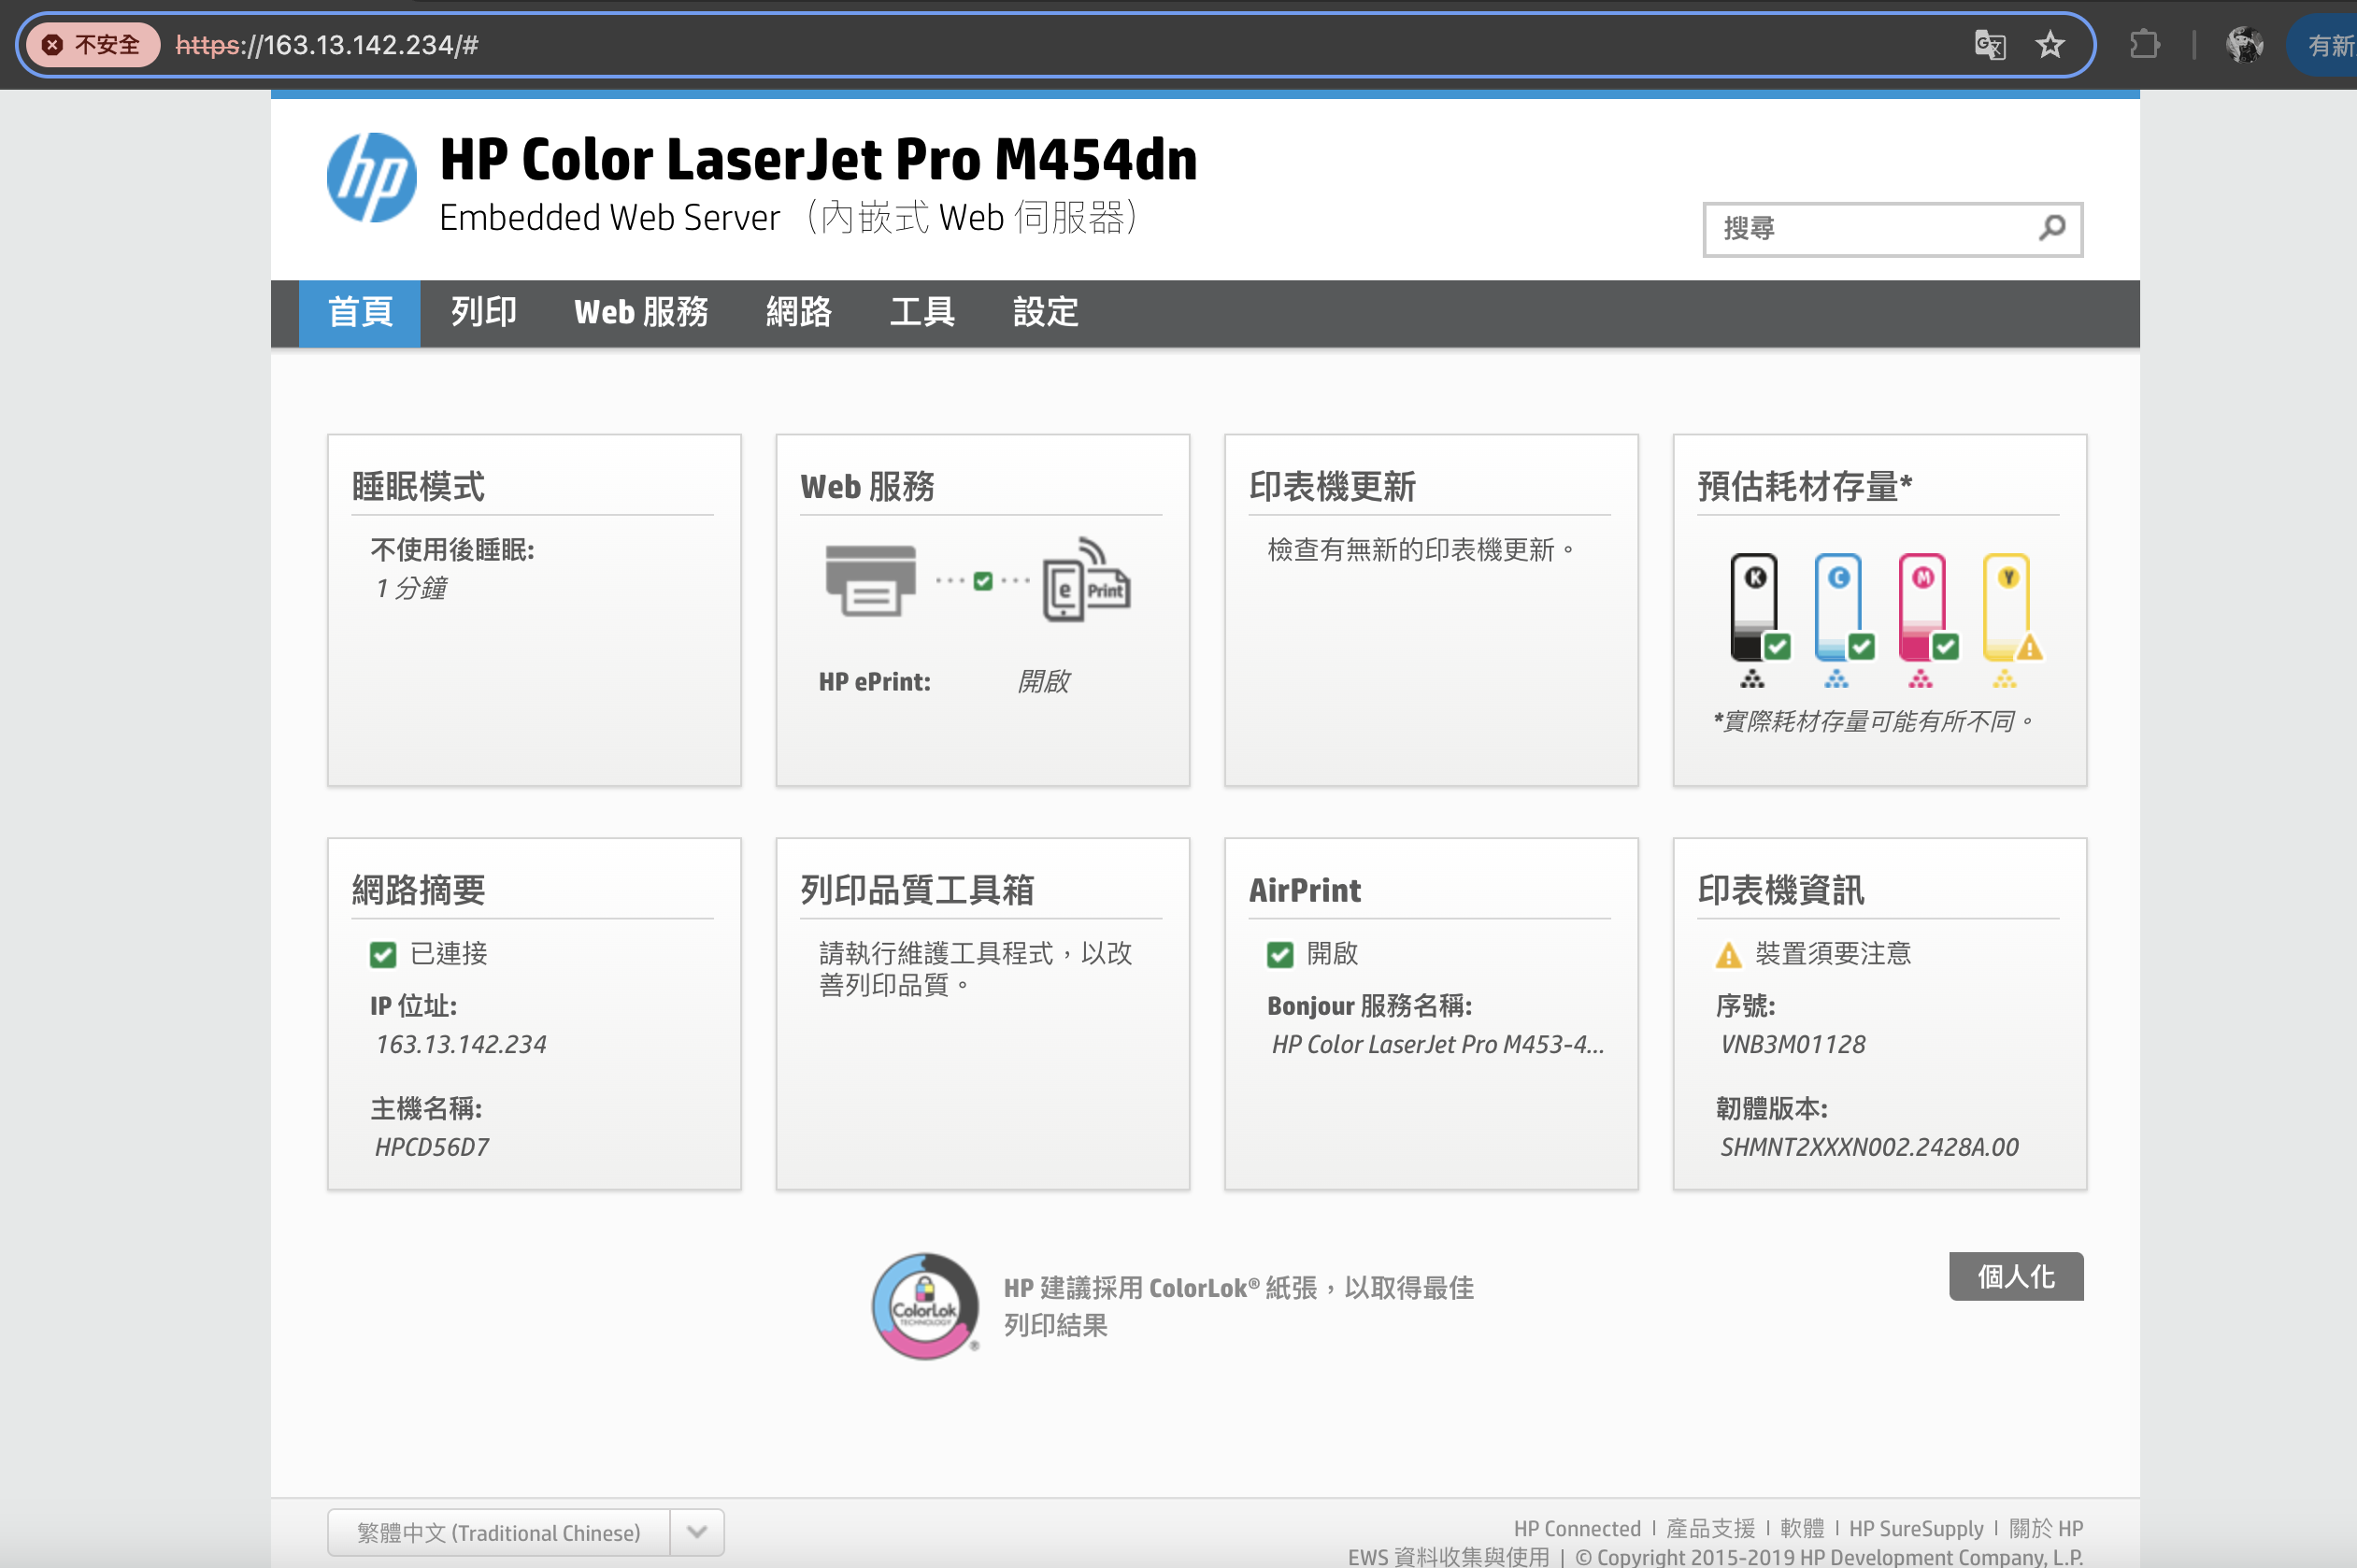Open the 產品支援 footer link
2357x1568 pixels.
click(x=1710, y=1528)
